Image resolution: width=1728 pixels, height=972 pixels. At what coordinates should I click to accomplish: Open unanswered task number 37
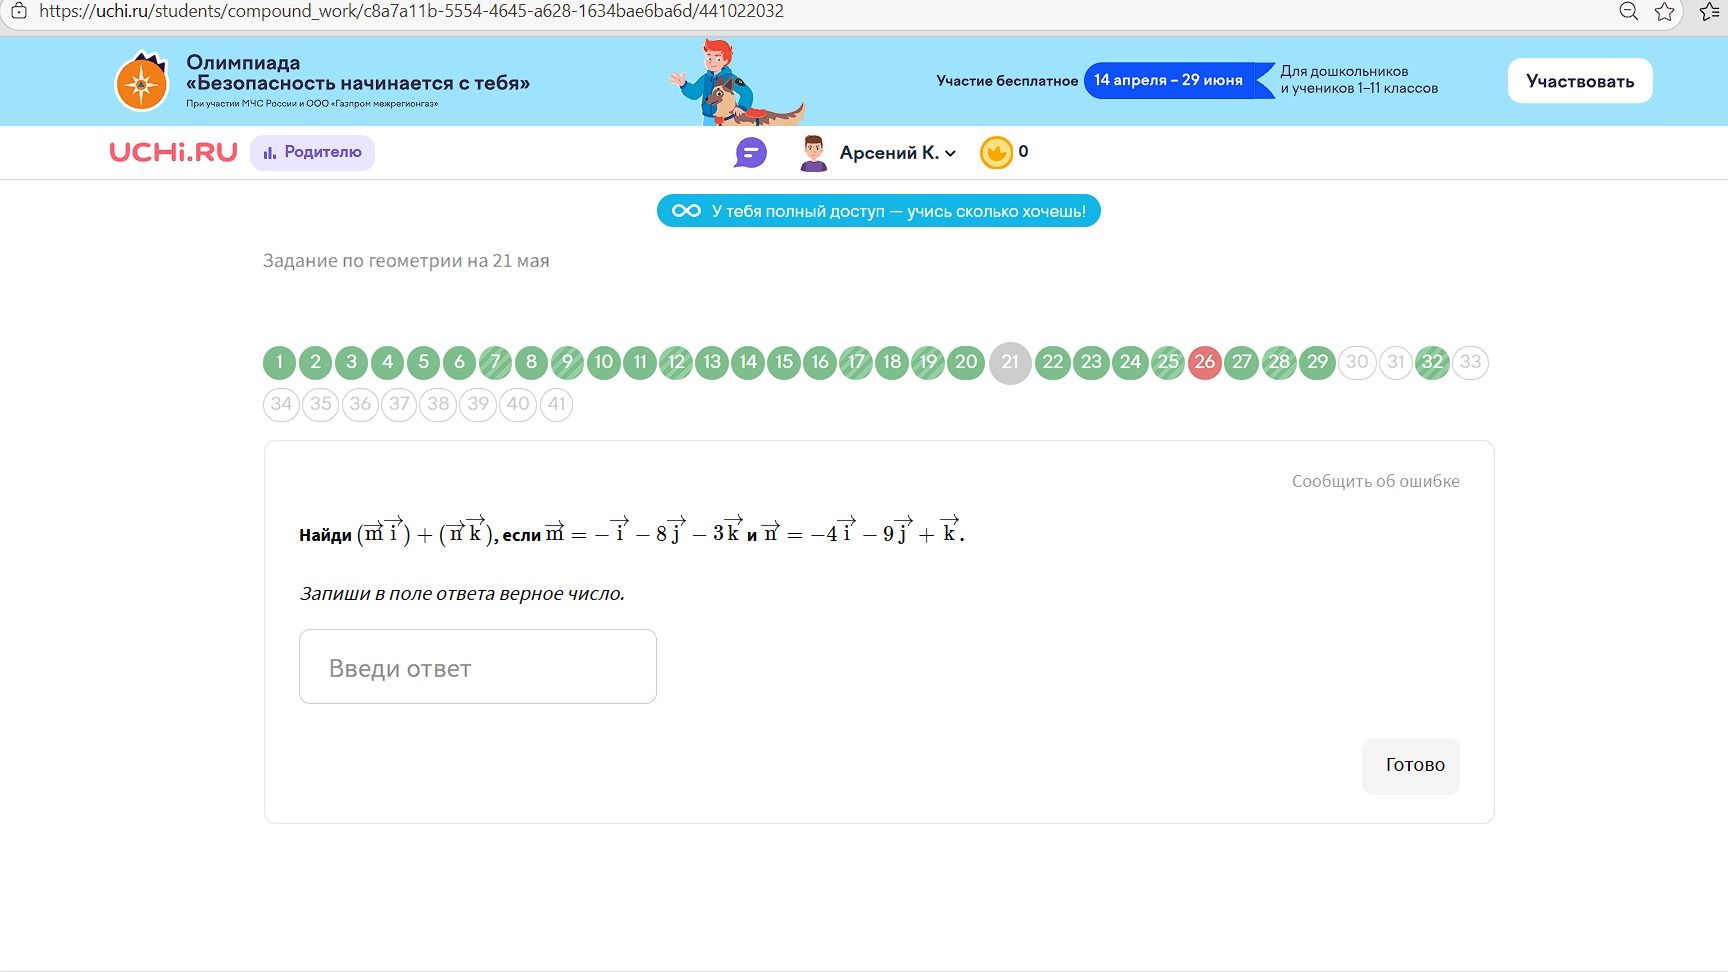[399, 404]
